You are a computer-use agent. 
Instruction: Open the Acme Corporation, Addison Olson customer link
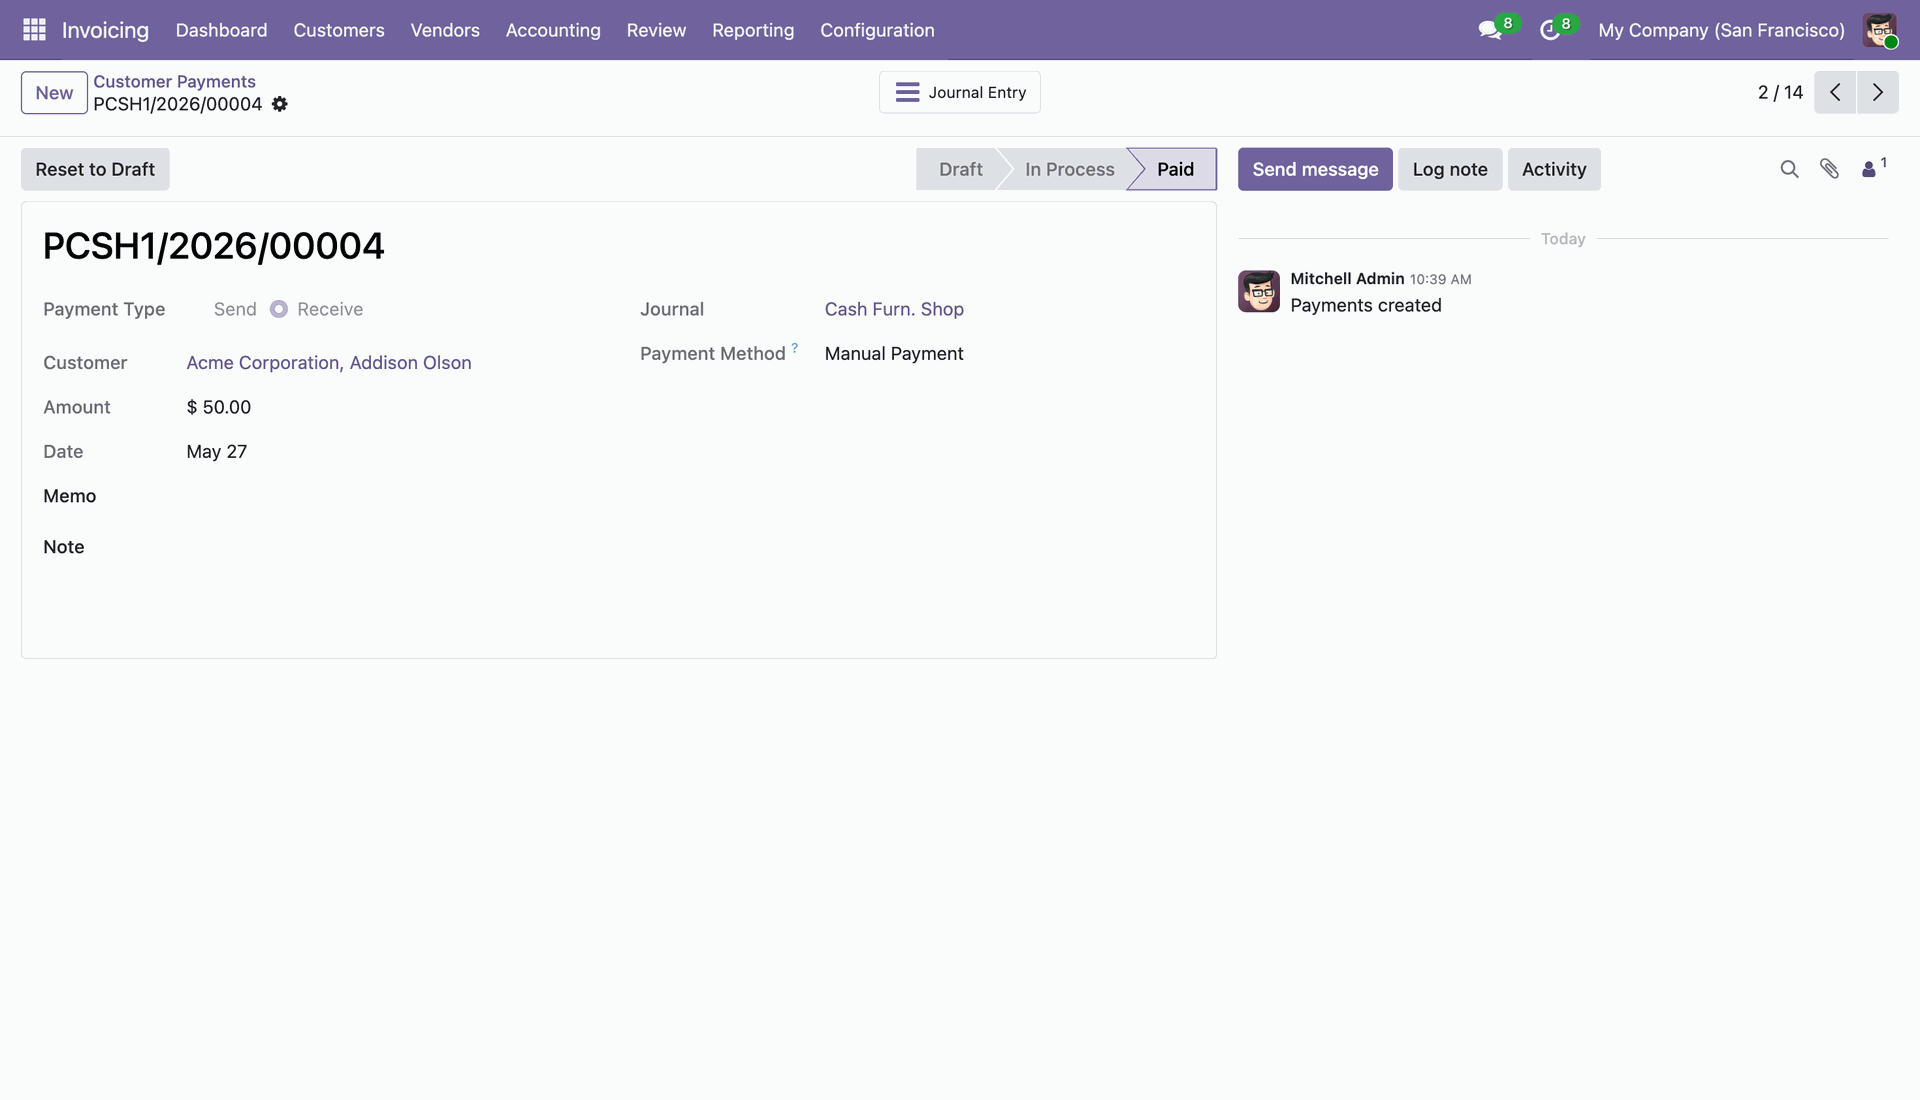click(x=329, y=363)
